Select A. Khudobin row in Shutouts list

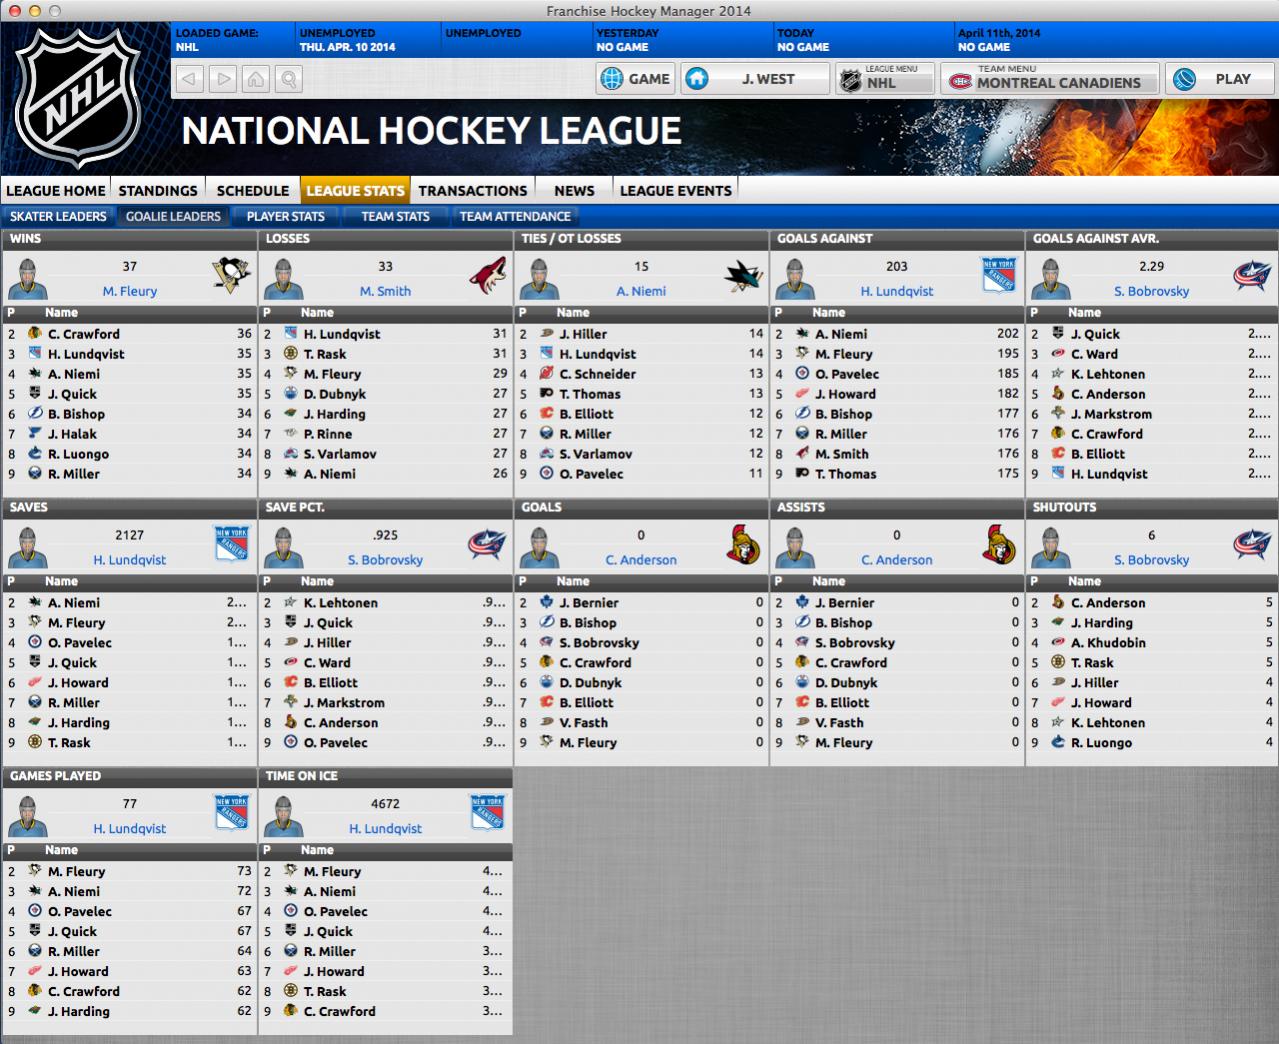(1152, 643)
